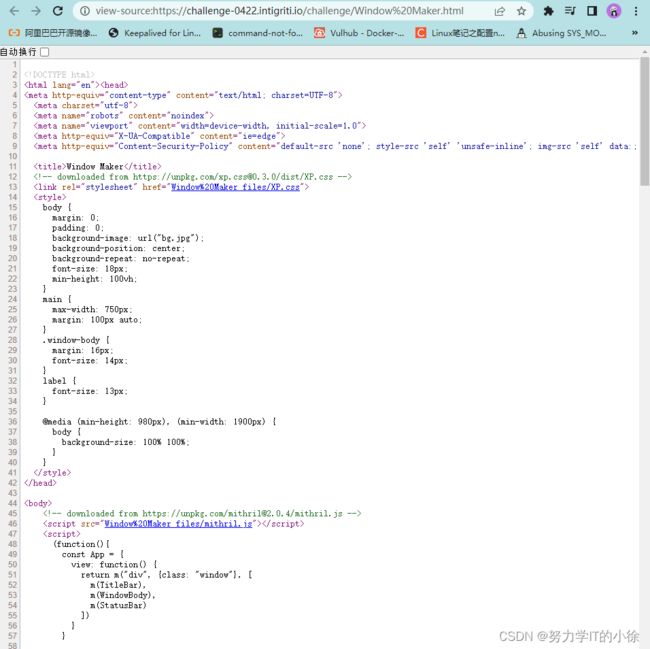Click the meta name="robots" line

(124, 116)
